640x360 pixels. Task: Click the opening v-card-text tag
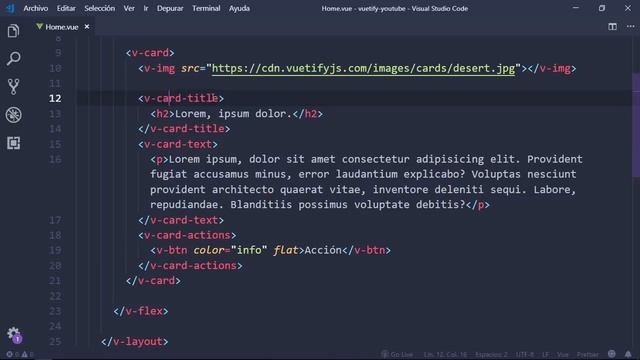coord(178,144)
